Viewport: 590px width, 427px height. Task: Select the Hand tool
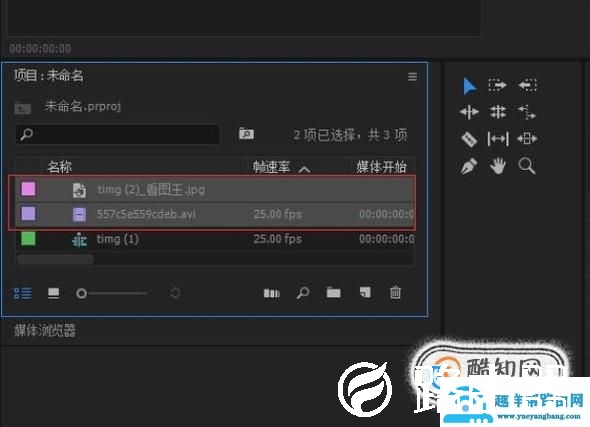[x=498, y=166]
